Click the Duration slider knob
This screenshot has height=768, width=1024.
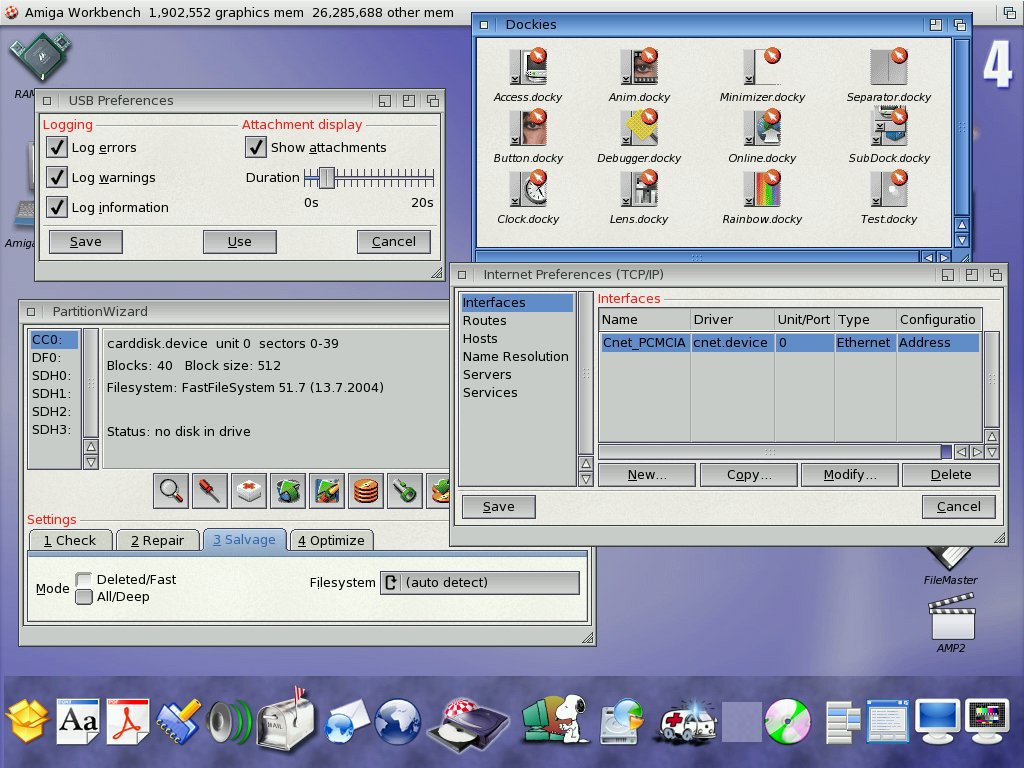327,178
